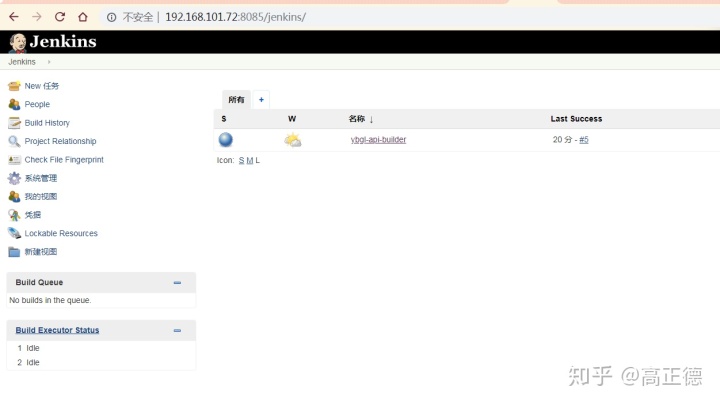This screenshot has width=720, height=405.
Task: Open the 凭据 link
Action: coord(33,215)
